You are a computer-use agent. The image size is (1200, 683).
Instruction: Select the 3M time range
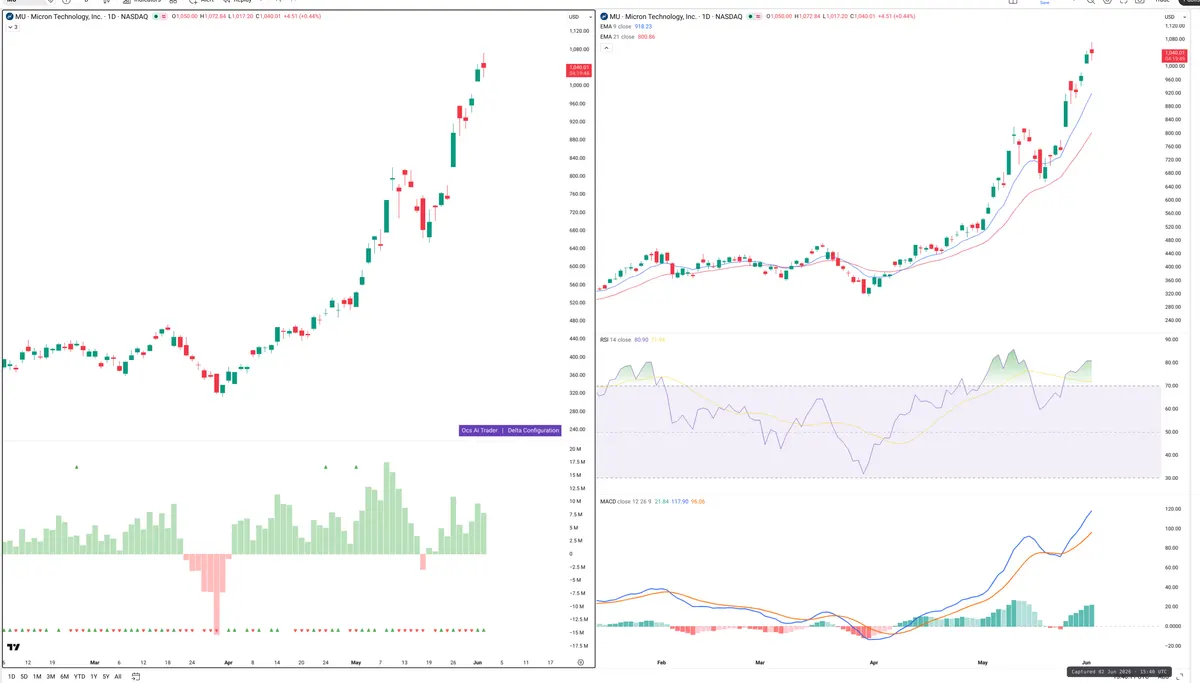pyautogui.click(x=51, y=677)
